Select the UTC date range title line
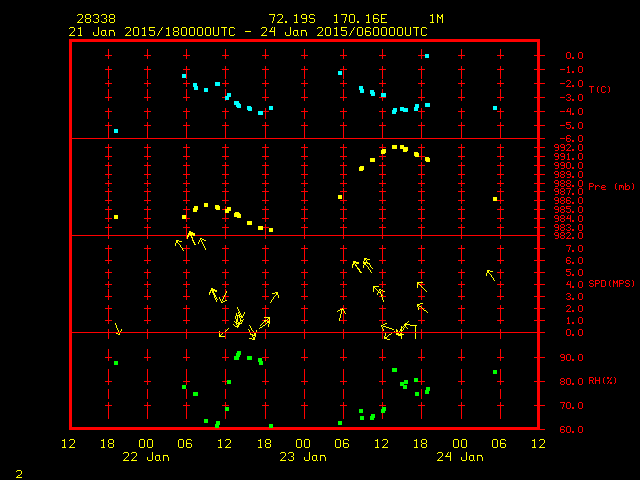The image size is (640, 480). click(248, 32)
